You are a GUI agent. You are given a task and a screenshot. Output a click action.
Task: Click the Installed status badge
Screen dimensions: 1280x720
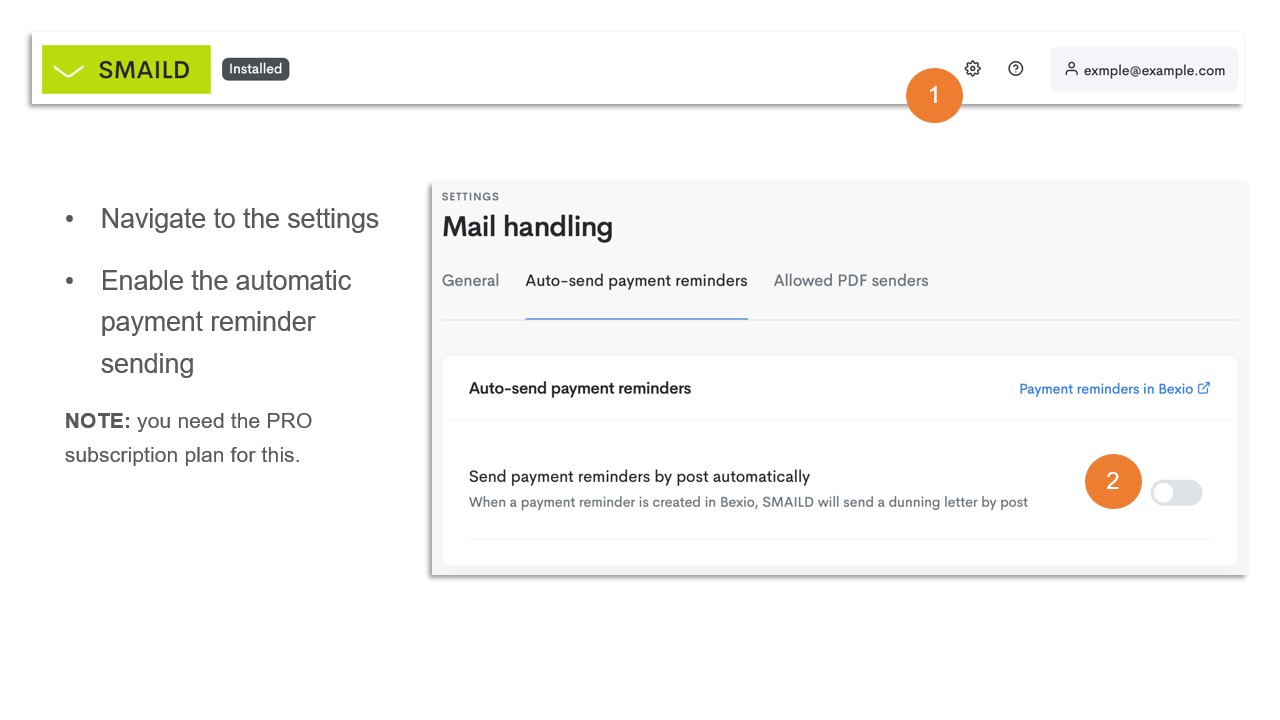255,69
